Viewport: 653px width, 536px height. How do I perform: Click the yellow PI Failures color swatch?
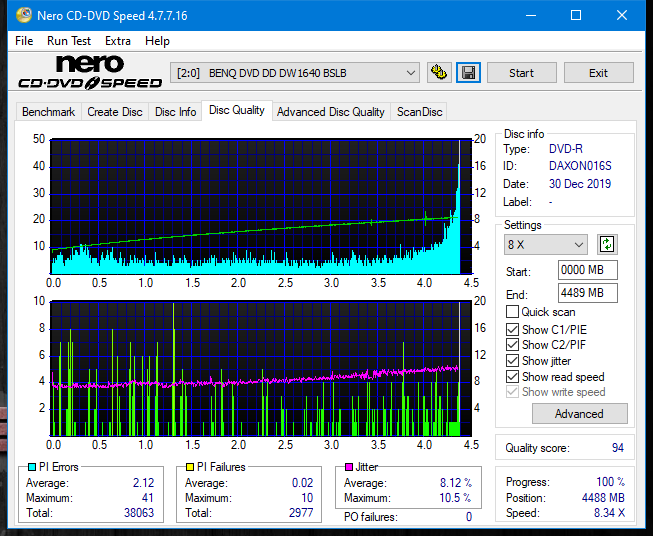[x=190, y=467]
